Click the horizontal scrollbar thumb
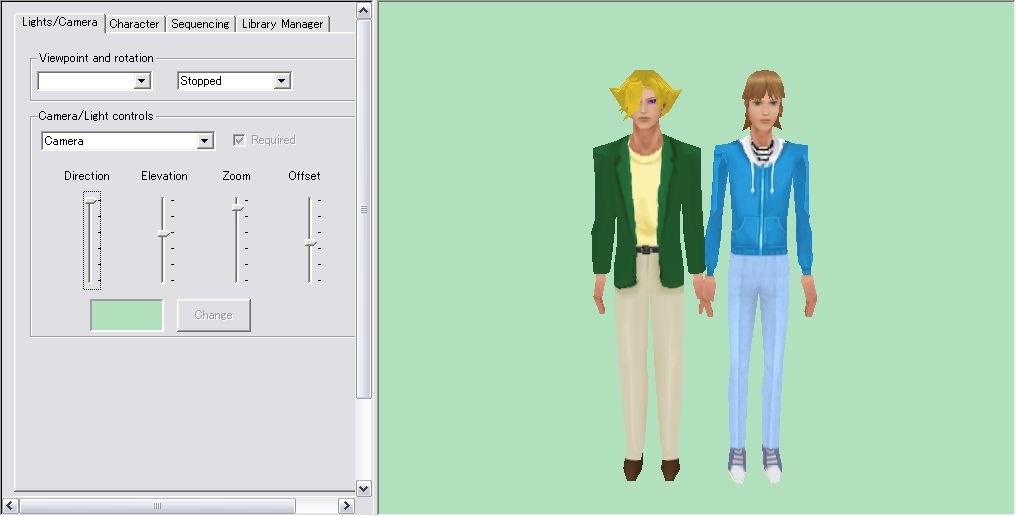1016x516 pixels. coord(157,506)
